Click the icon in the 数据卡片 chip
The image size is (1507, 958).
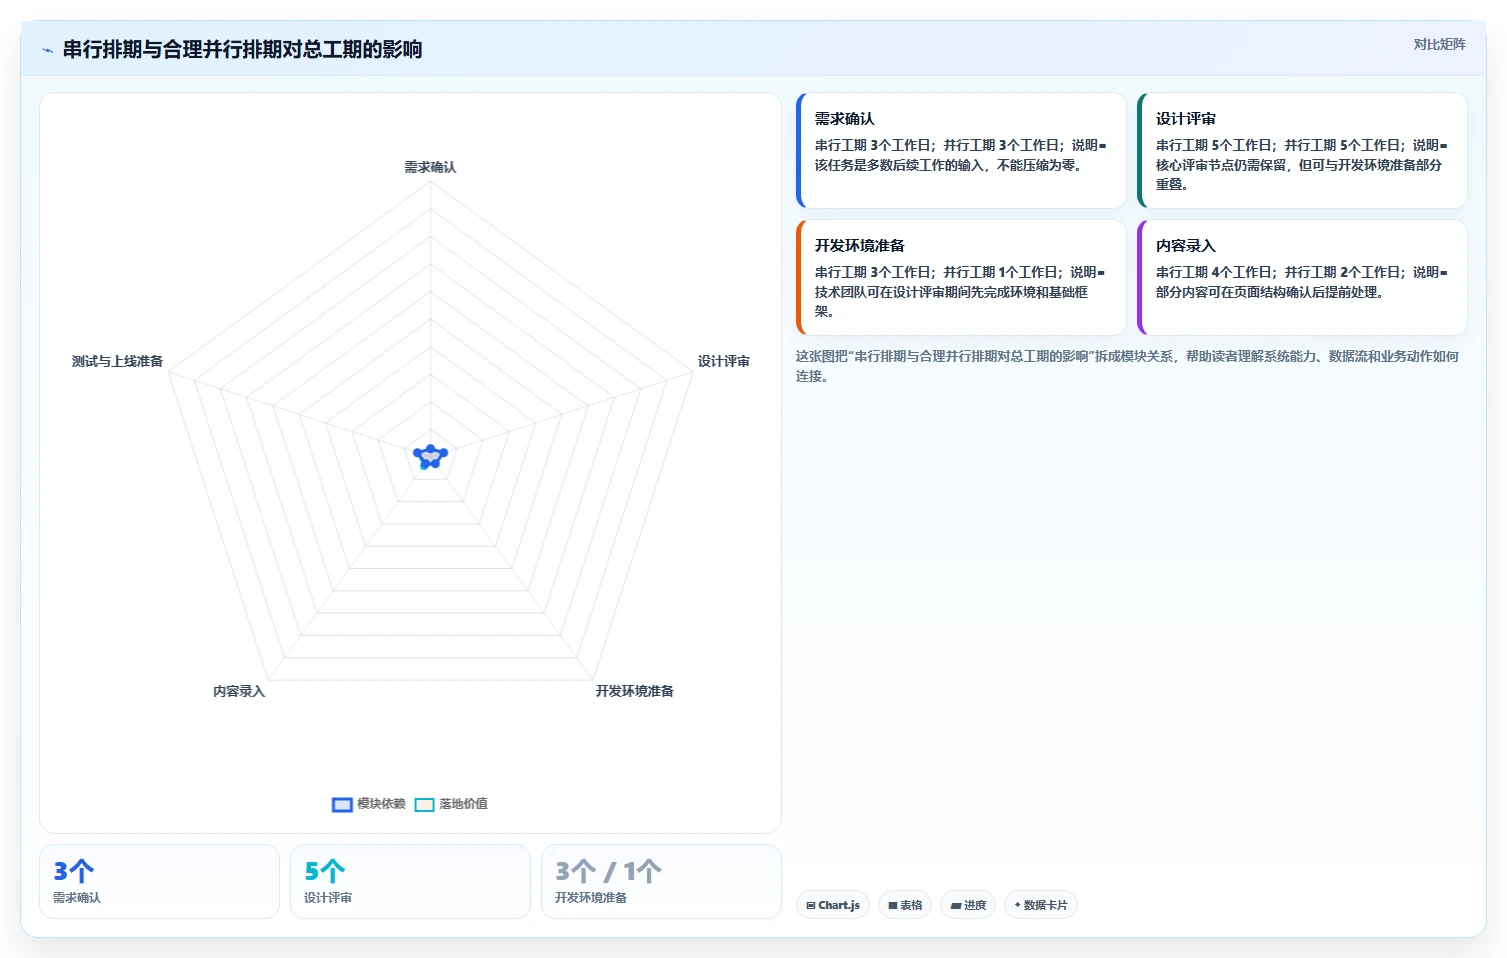coord(1018,905)
